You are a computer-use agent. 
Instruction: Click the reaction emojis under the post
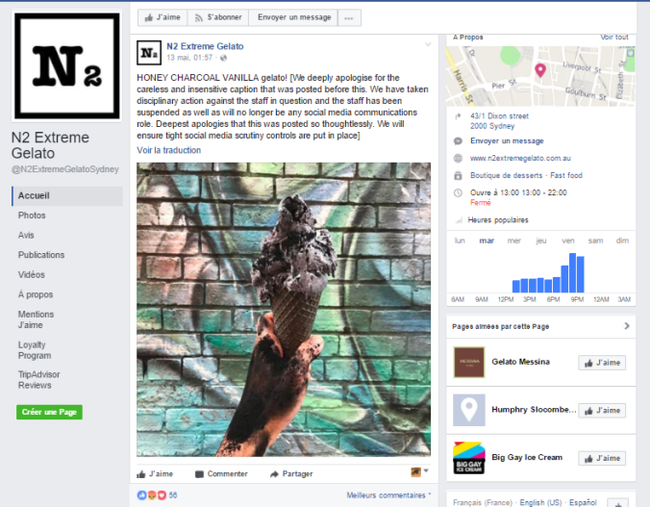tap(152, 495)
